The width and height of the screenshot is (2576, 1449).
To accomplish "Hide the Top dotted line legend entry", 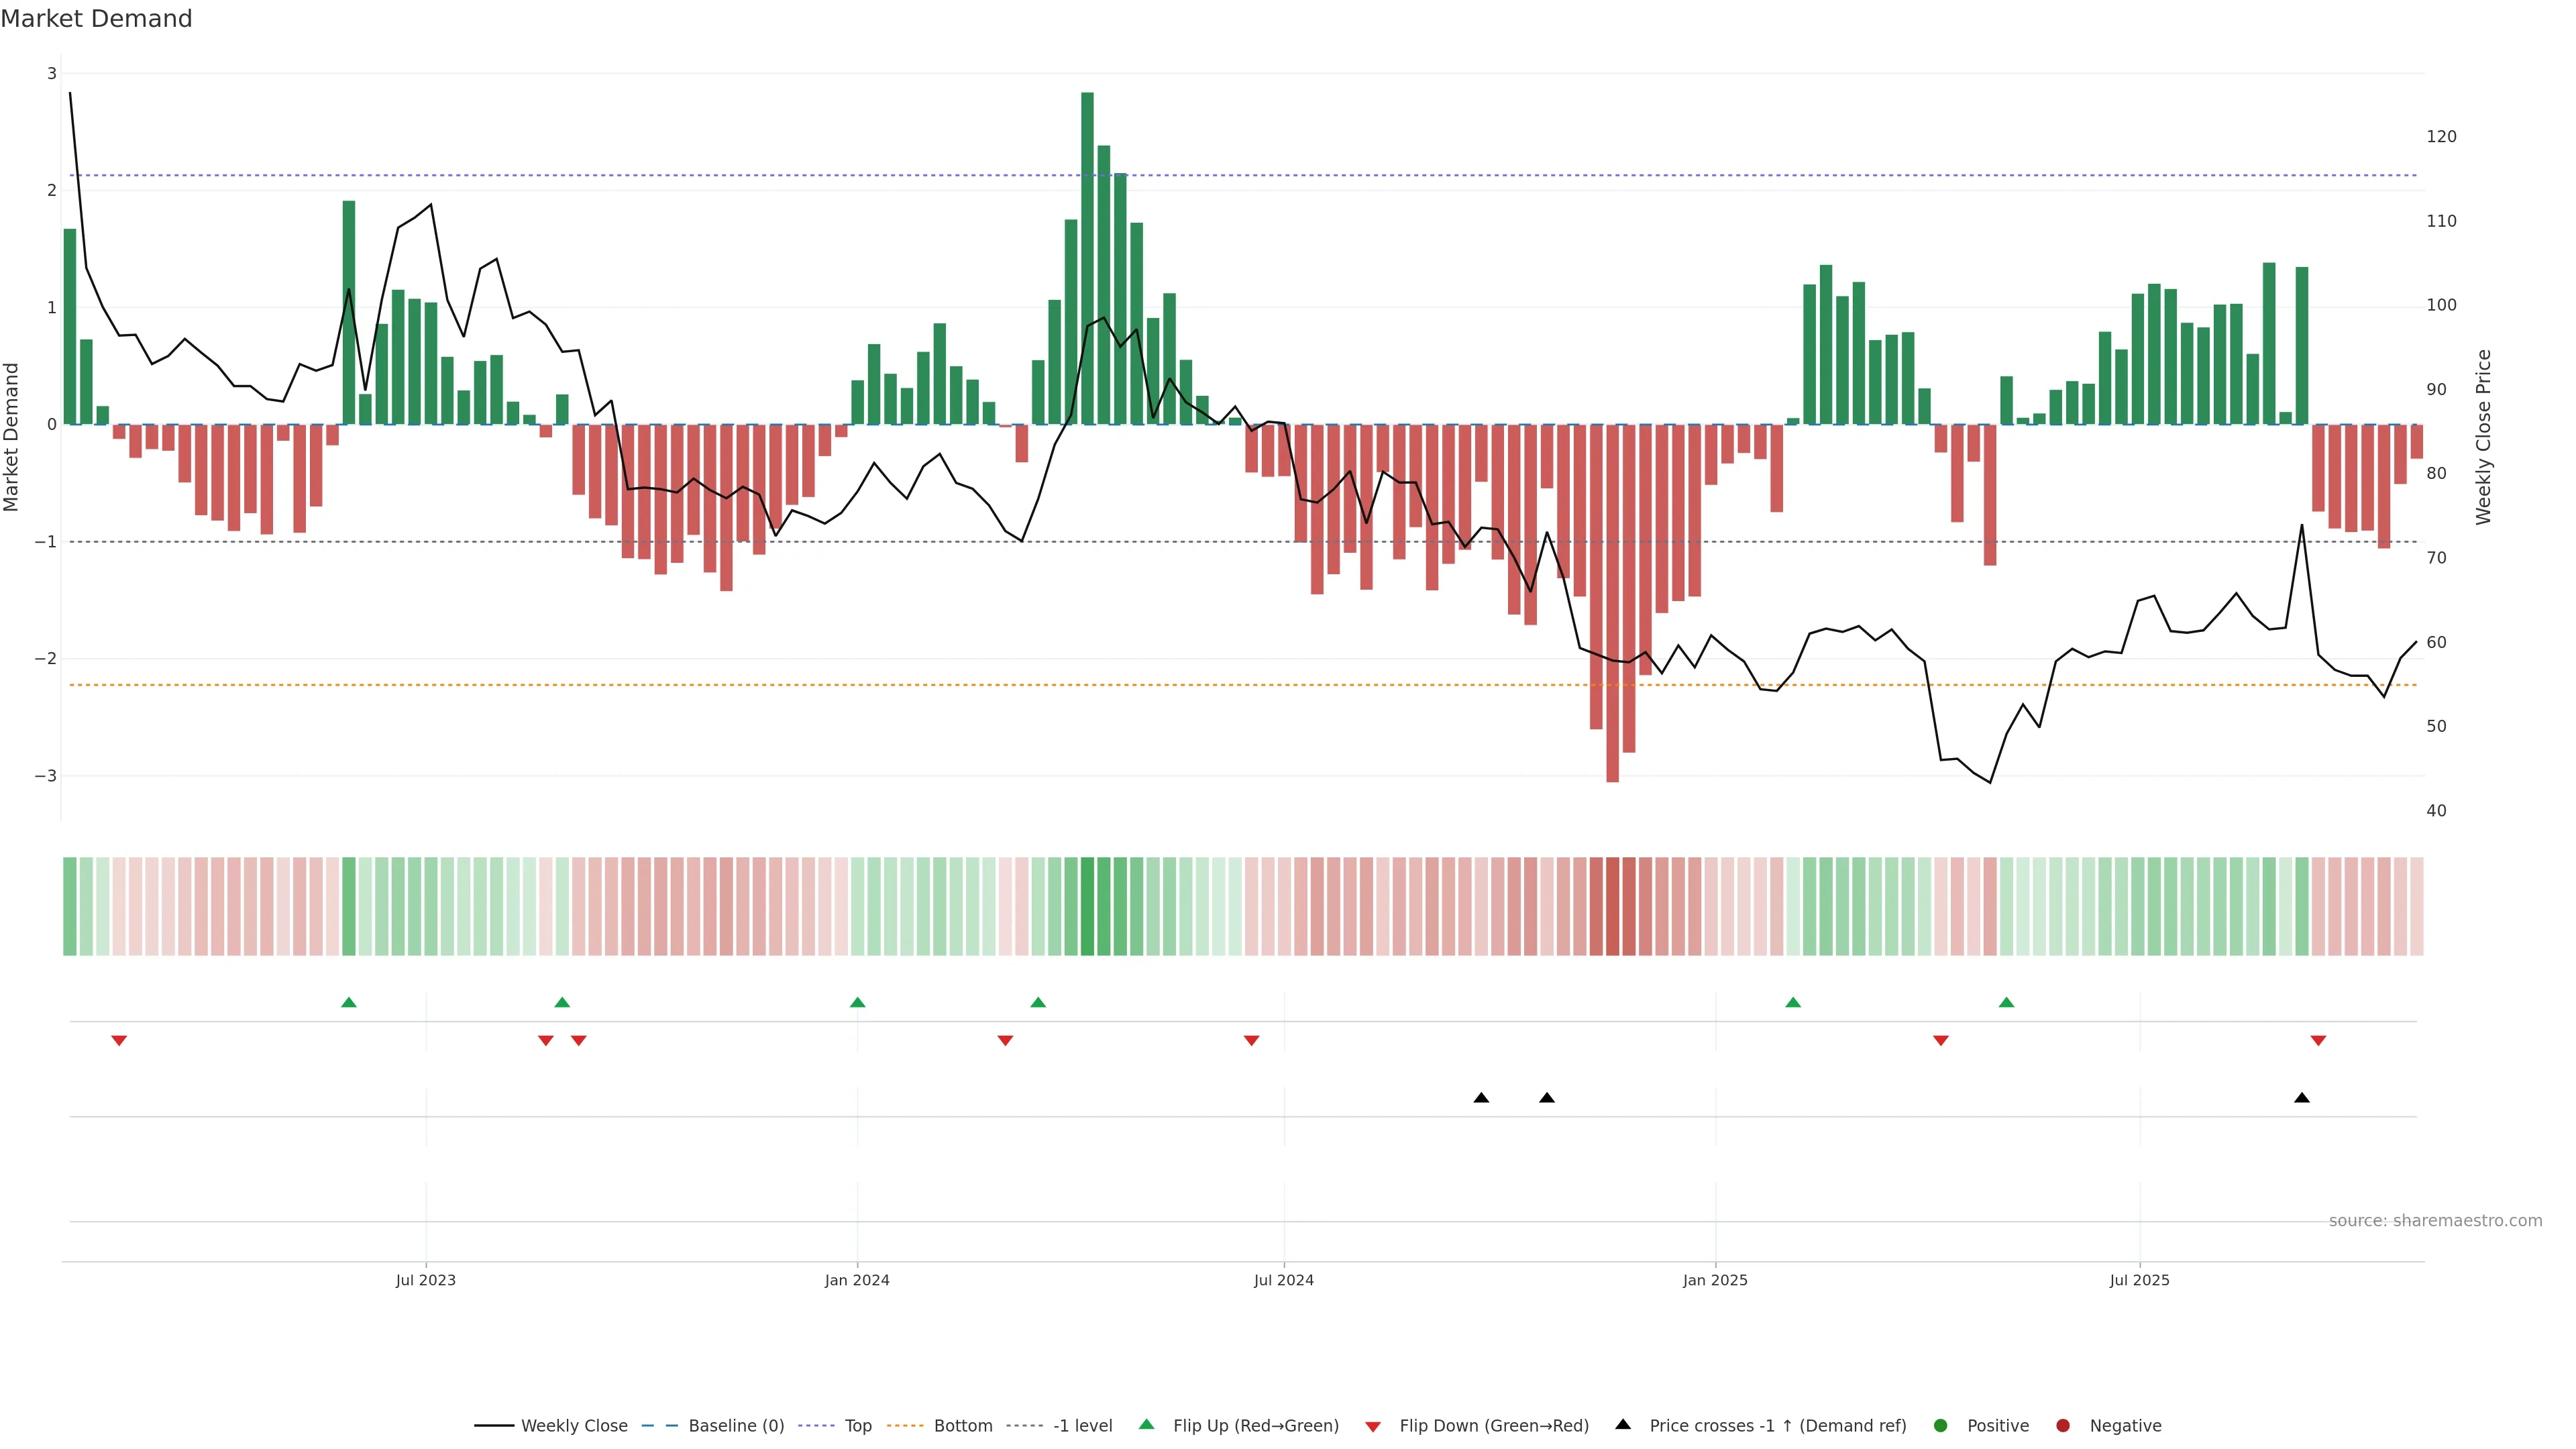I will pos(857,1426).
